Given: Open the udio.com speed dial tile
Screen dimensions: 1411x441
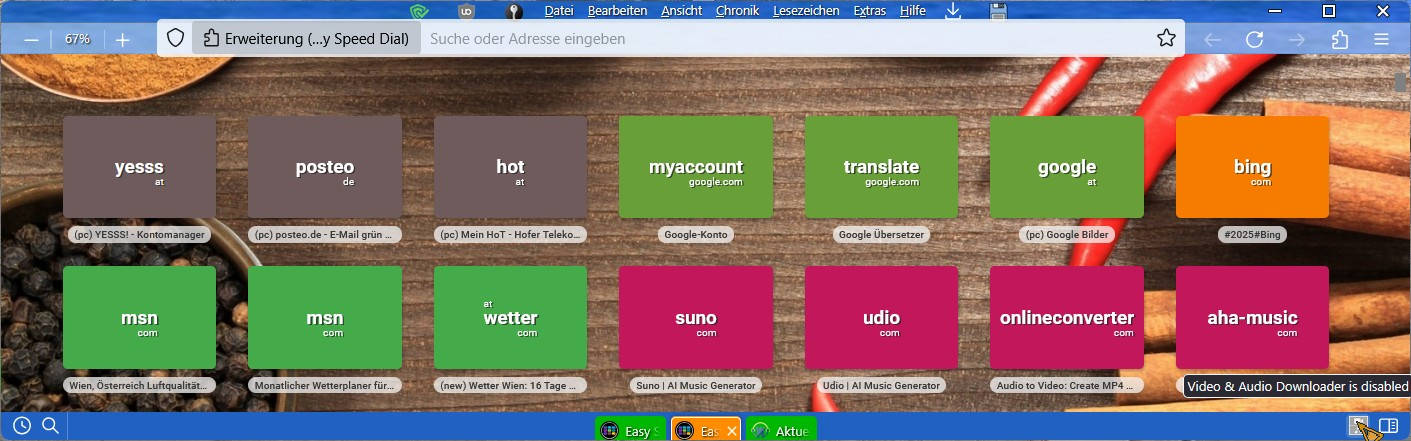Looking at the screenshot, I should (881, 317).
